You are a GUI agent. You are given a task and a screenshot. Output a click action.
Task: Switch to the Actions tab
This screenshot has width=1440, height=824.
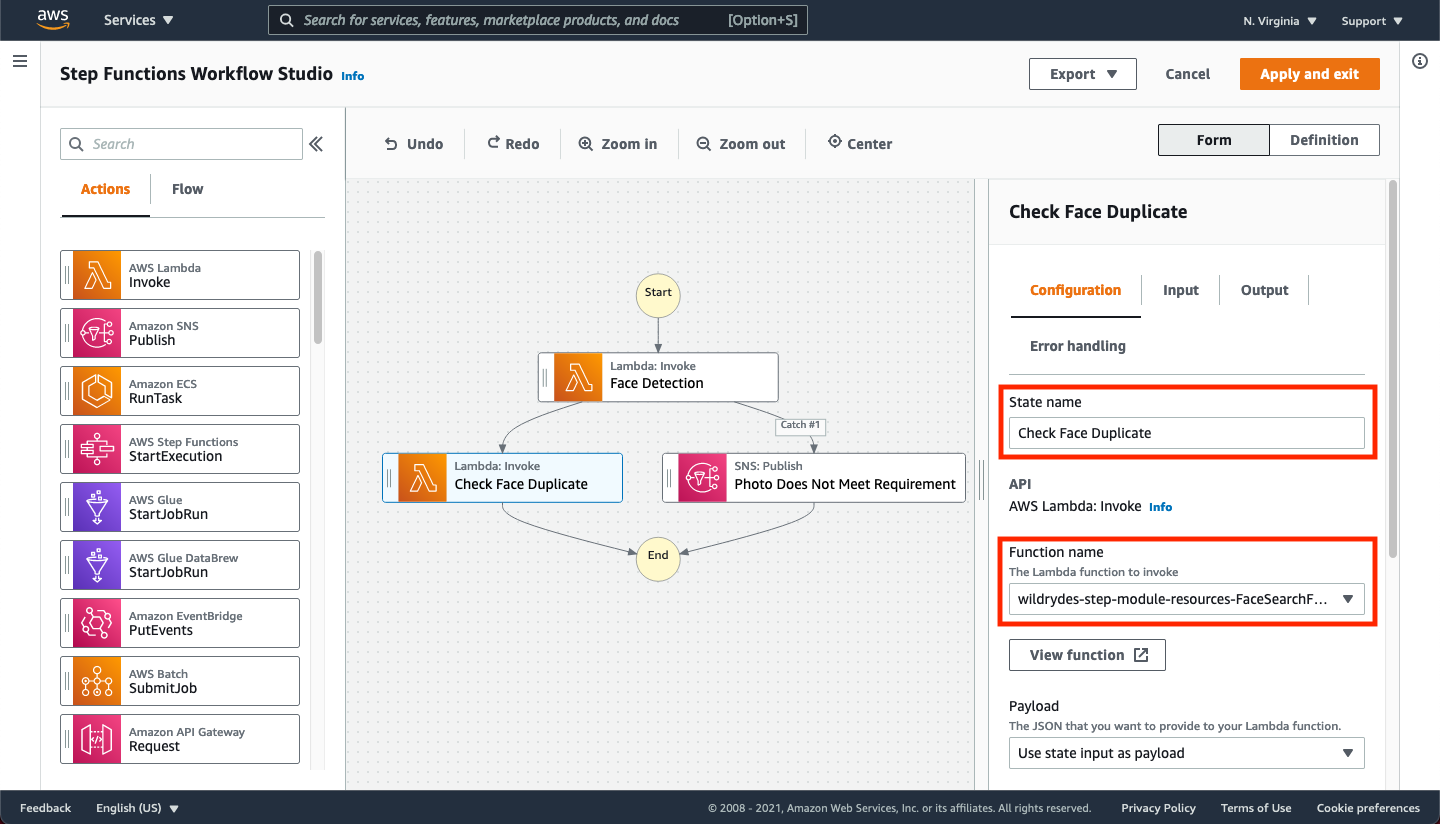pyautogui.click(x=105, y=189)
